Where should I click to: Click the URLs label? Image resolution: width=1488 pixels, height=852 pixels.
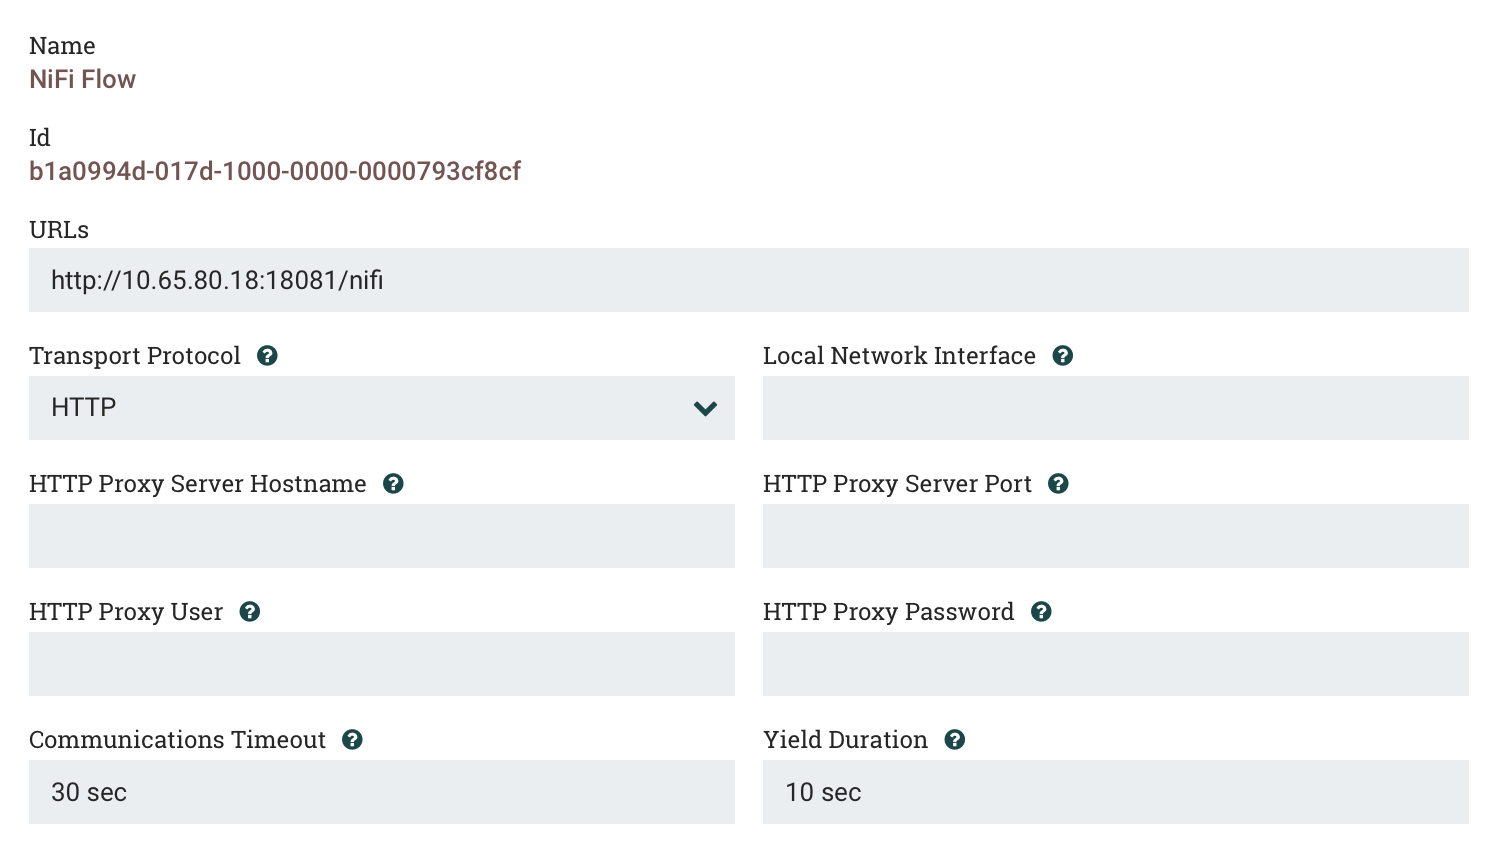[x=59, y=230]
